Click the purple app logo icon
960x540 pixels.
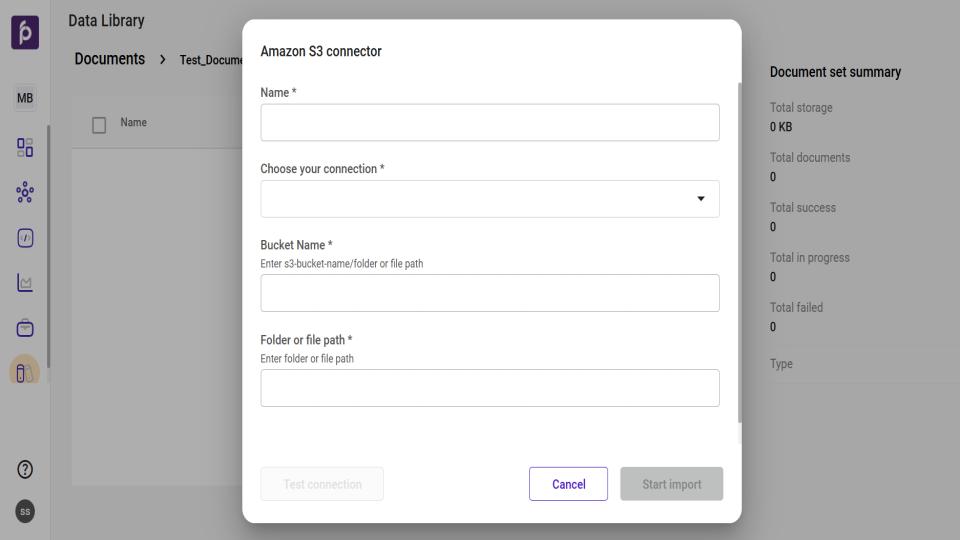click(25, 32)
